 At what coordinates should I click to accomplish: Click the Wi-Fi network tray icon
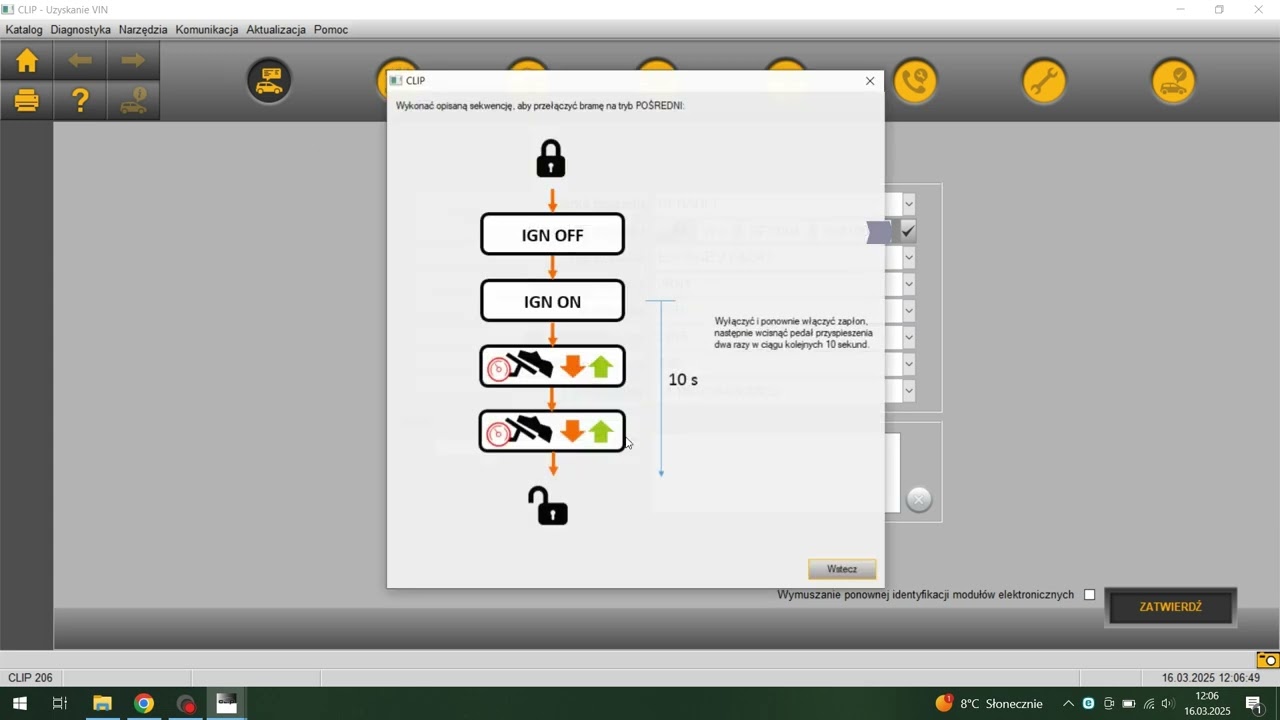1149,704
